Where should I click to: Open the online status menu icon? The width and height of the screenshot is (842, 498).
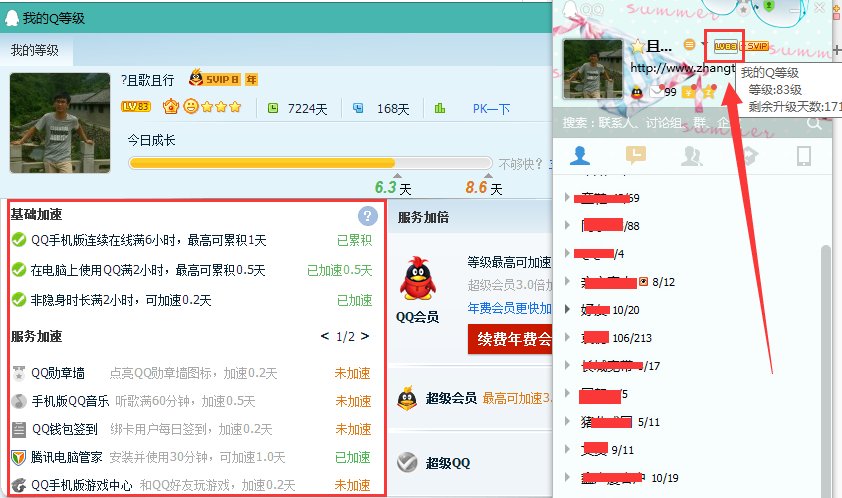[689, 45]
